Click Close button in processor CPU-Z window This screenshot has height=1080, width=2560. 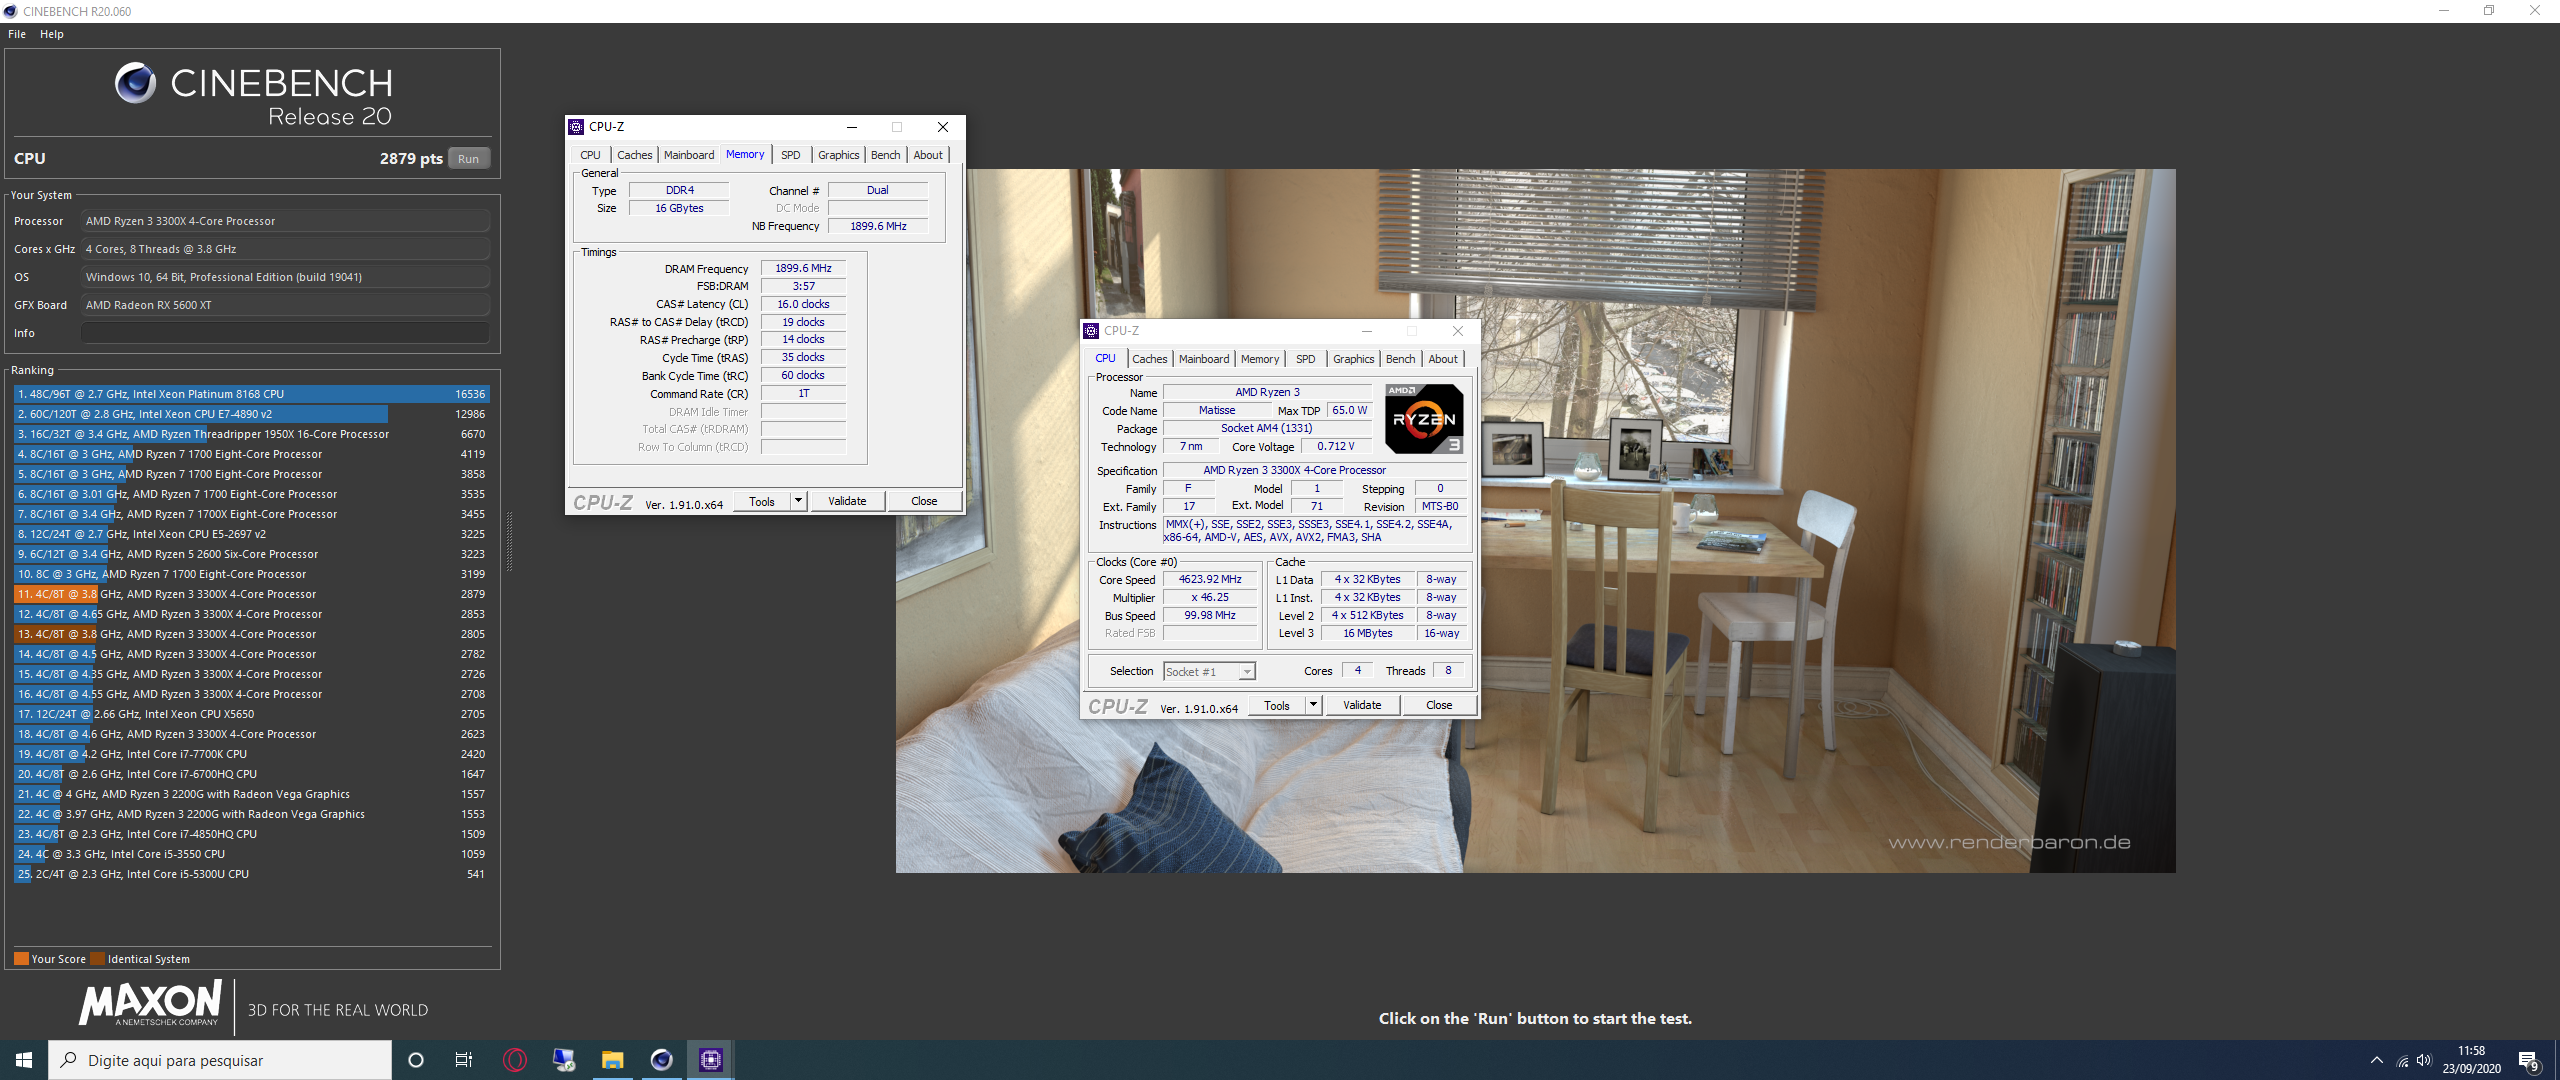tap(1439, 705)
